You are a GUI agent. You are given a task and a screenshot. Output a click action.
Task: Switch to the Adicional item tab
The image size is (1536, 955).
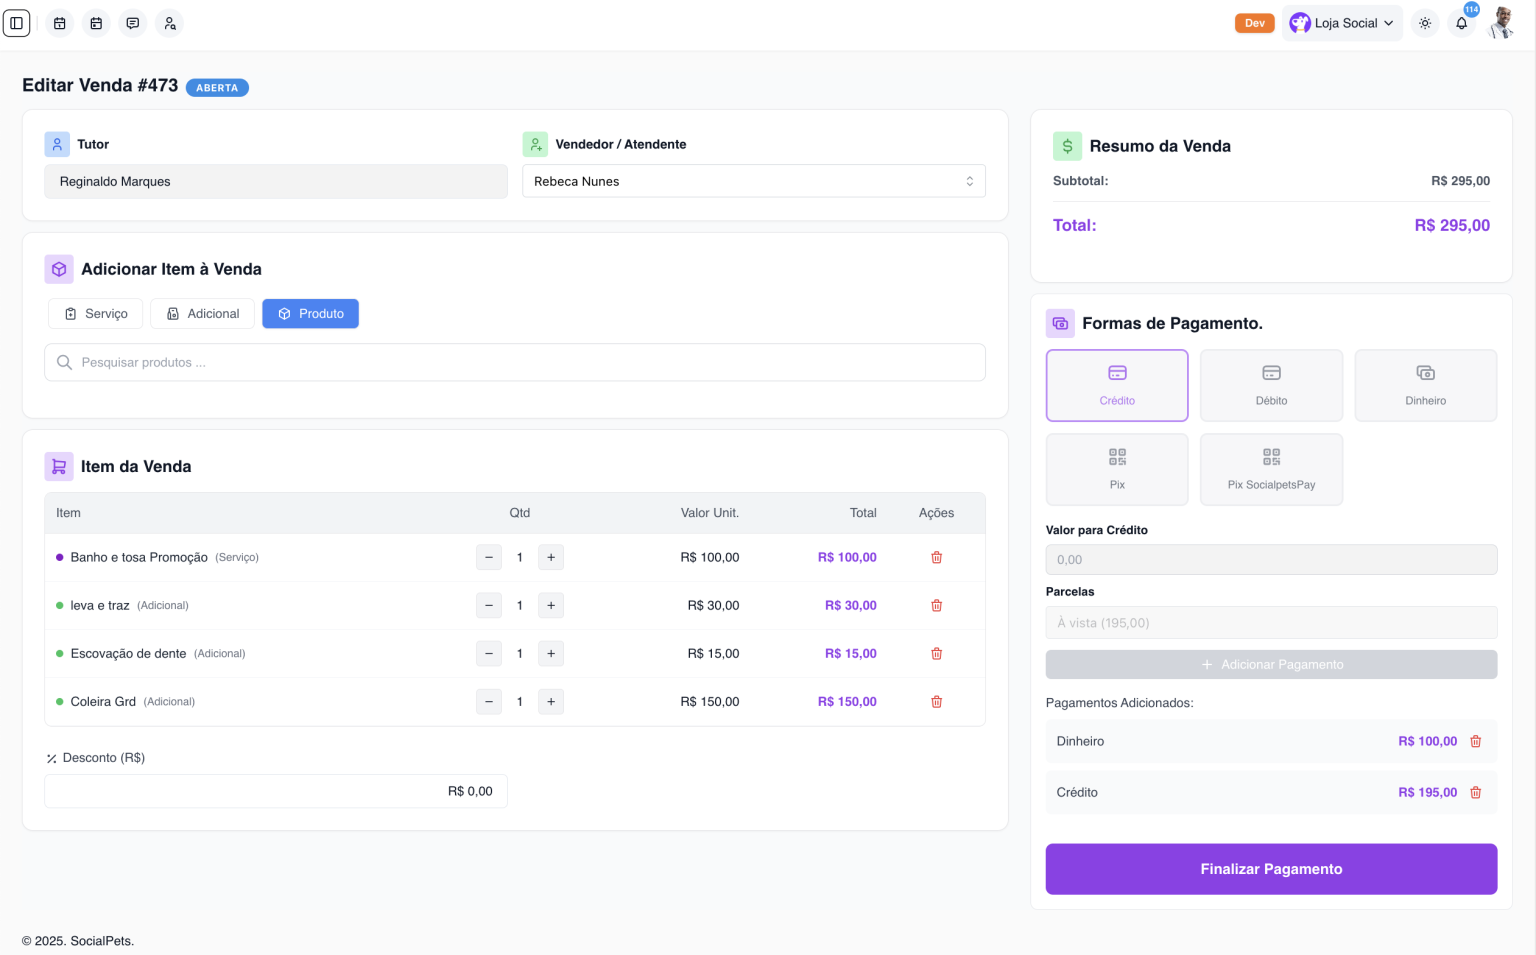pos(203,314)
